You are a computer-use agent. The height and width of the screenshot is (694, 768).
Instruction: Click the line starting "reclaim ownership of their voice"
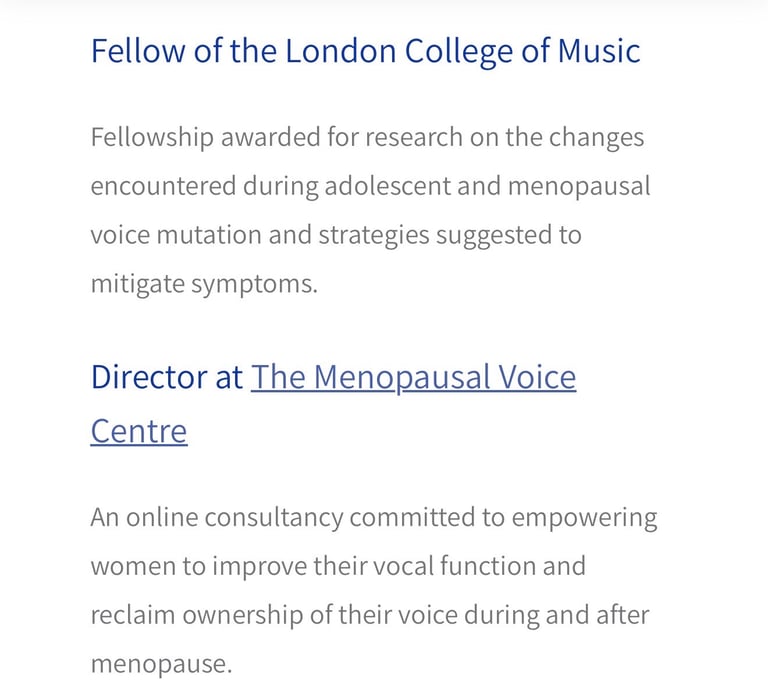(369, 615)
